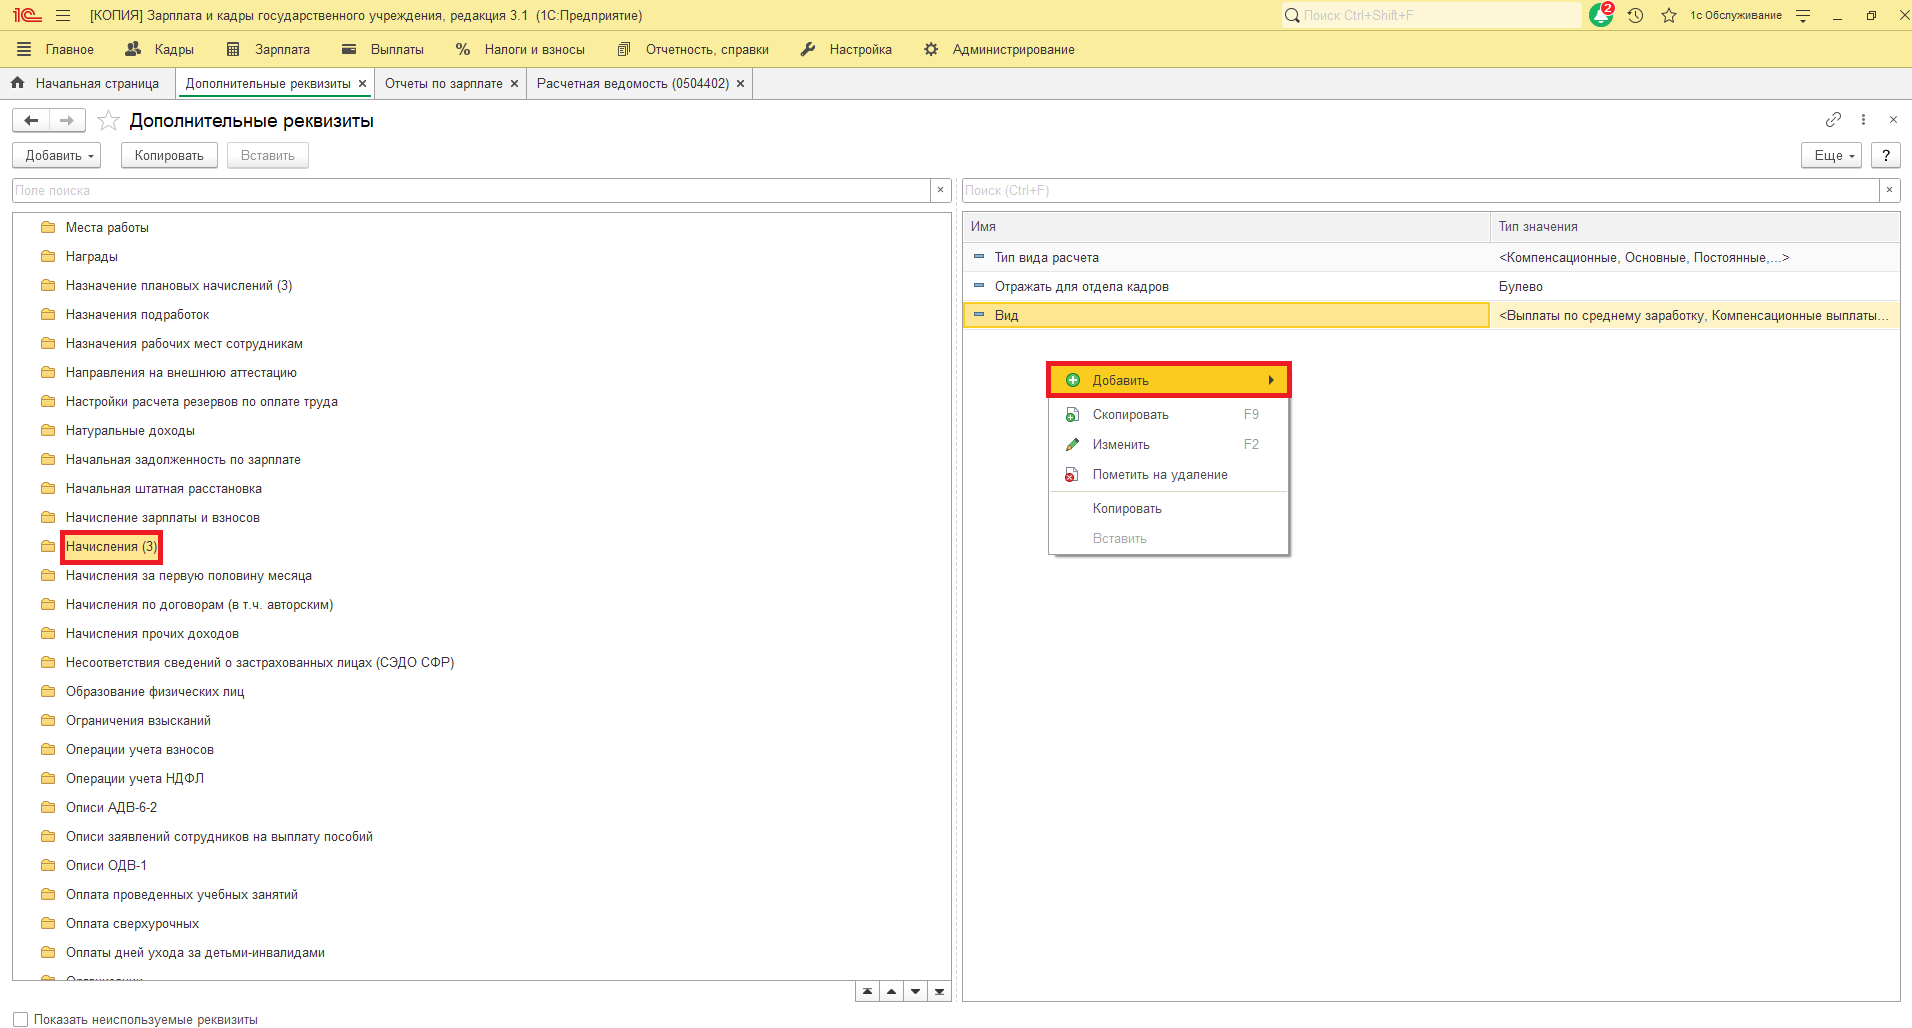Choose Скопировать in the context menu
This screenshot has height=1028, width=1912.
tap(1169, 415)
